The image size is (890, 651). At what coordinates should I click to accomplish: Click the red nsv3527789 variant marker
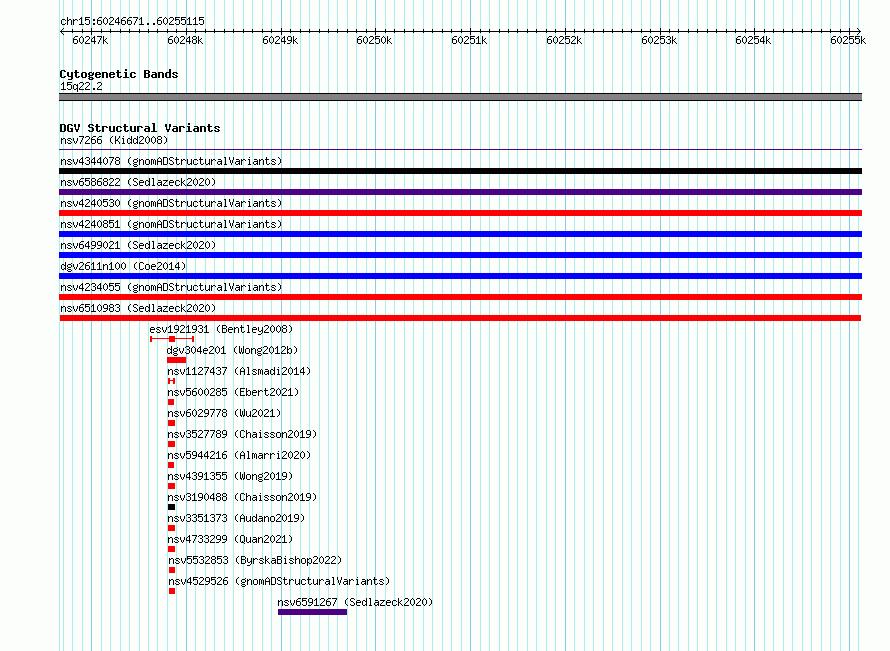(171, 444)
